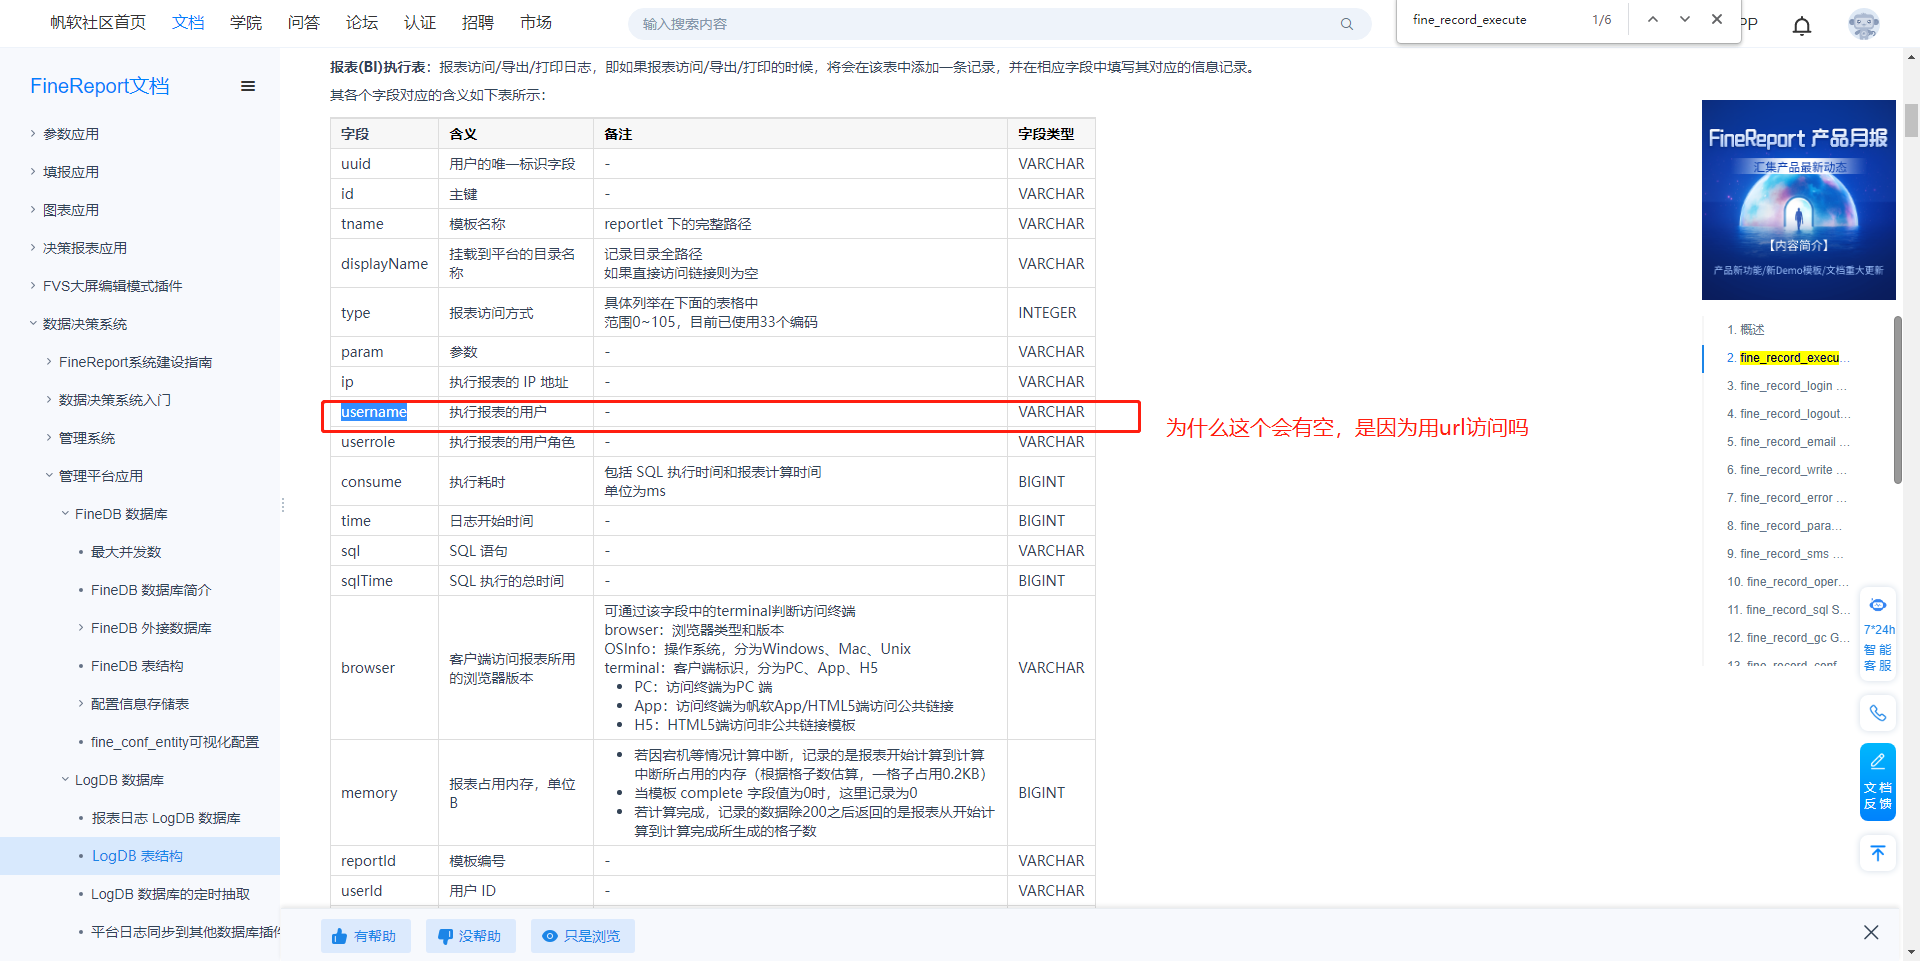
Task: Open the 市场 nav item
Action: pos(536,22)
